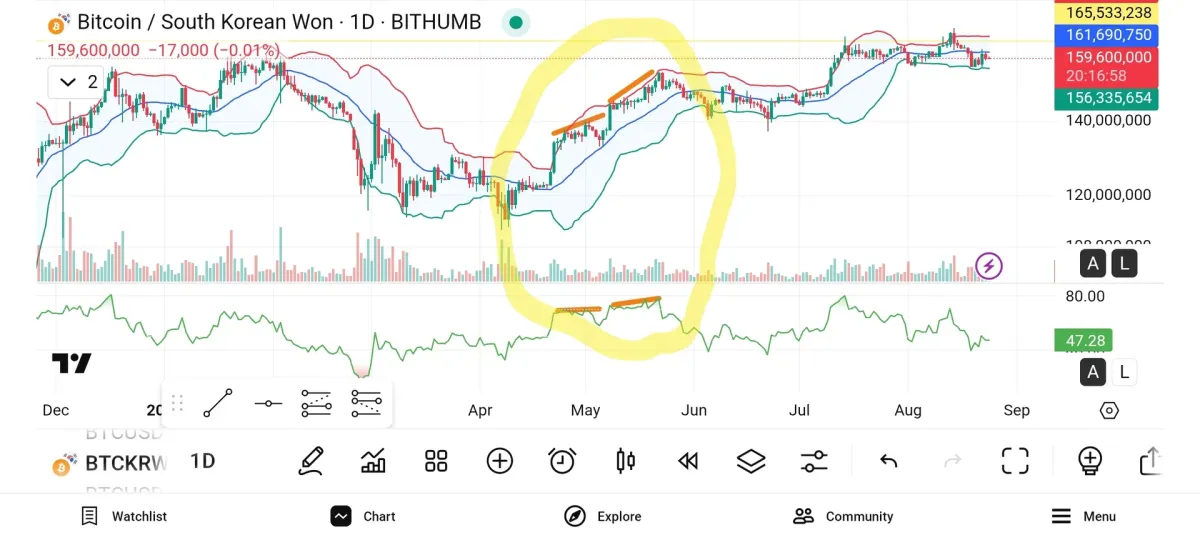Image resolution: width=1200 pixels, height=540 pixels.
Task: Select the trend line drawing tool
Action: pyautogui.click(x=218, y=403)
